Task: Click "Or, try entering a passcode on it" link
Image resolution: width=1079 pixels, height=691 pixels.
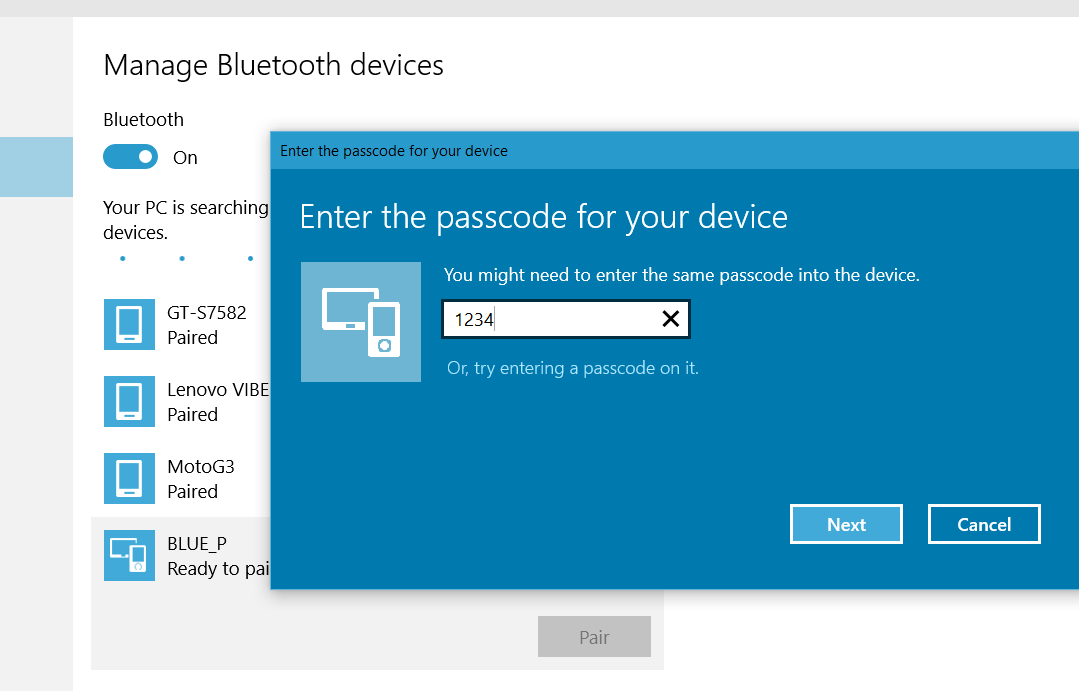Action: point(572,368)
